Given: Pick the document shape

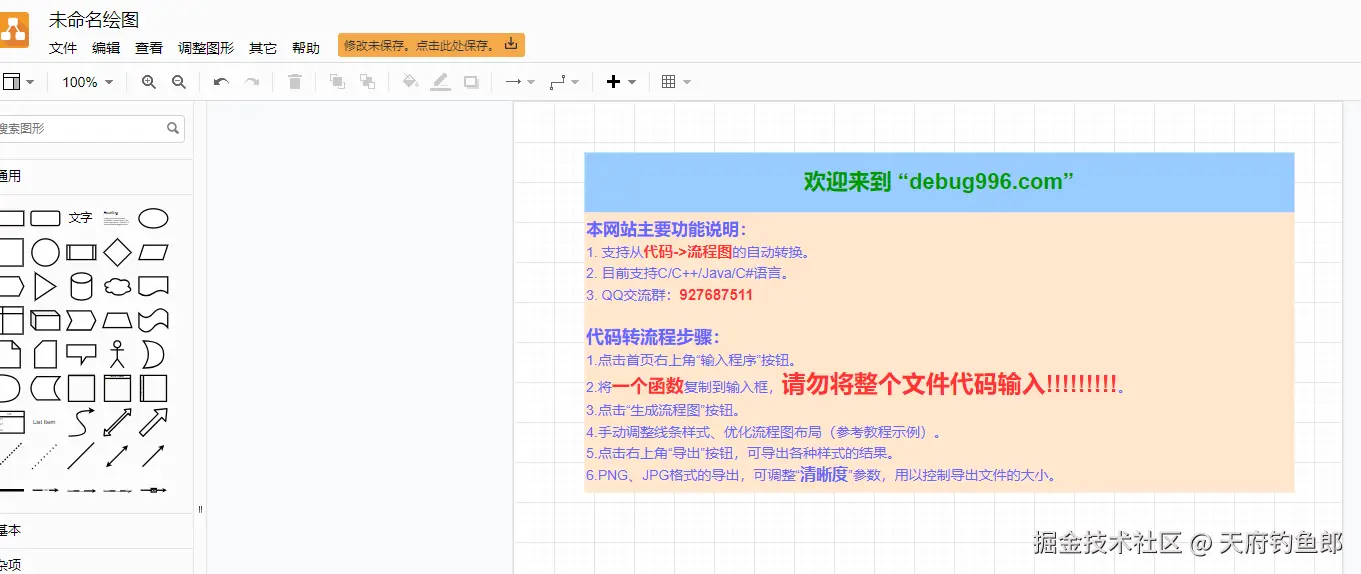Looking at the screenshot, I should pyautogui.click(x=153, y=287).
